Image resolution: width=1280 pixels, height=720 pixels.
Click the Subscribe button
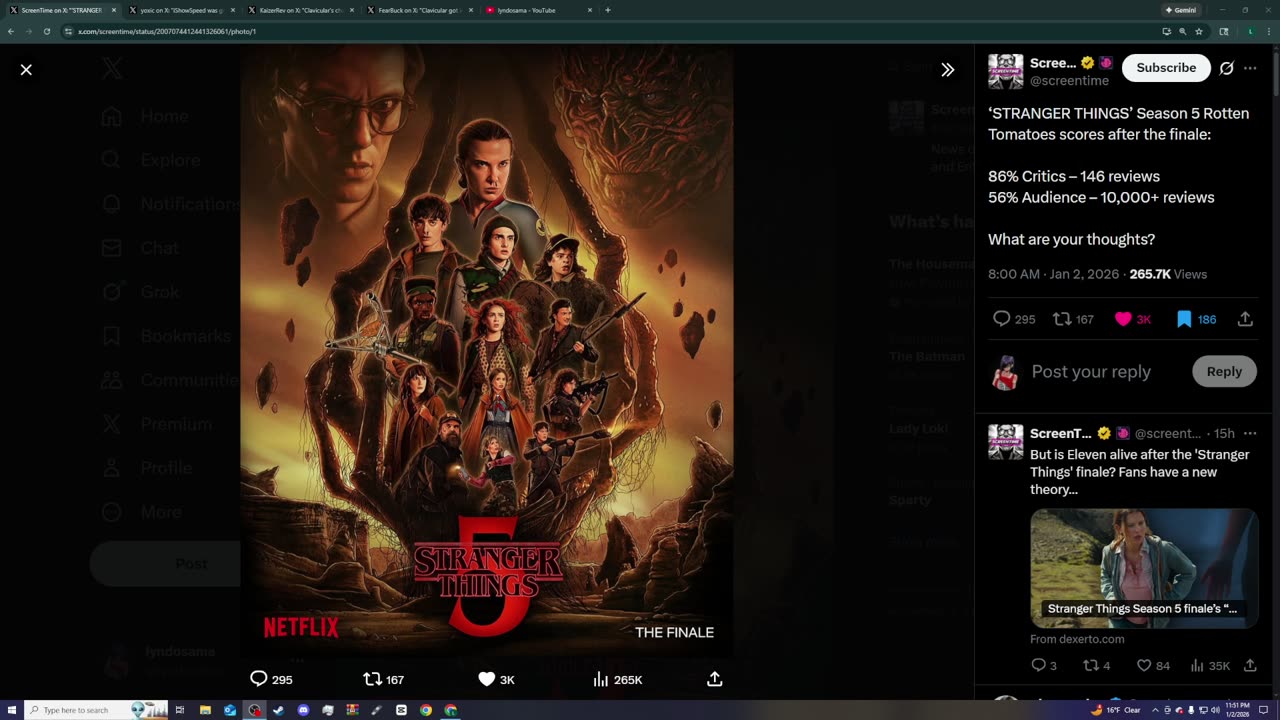[x=1166, y=68]
